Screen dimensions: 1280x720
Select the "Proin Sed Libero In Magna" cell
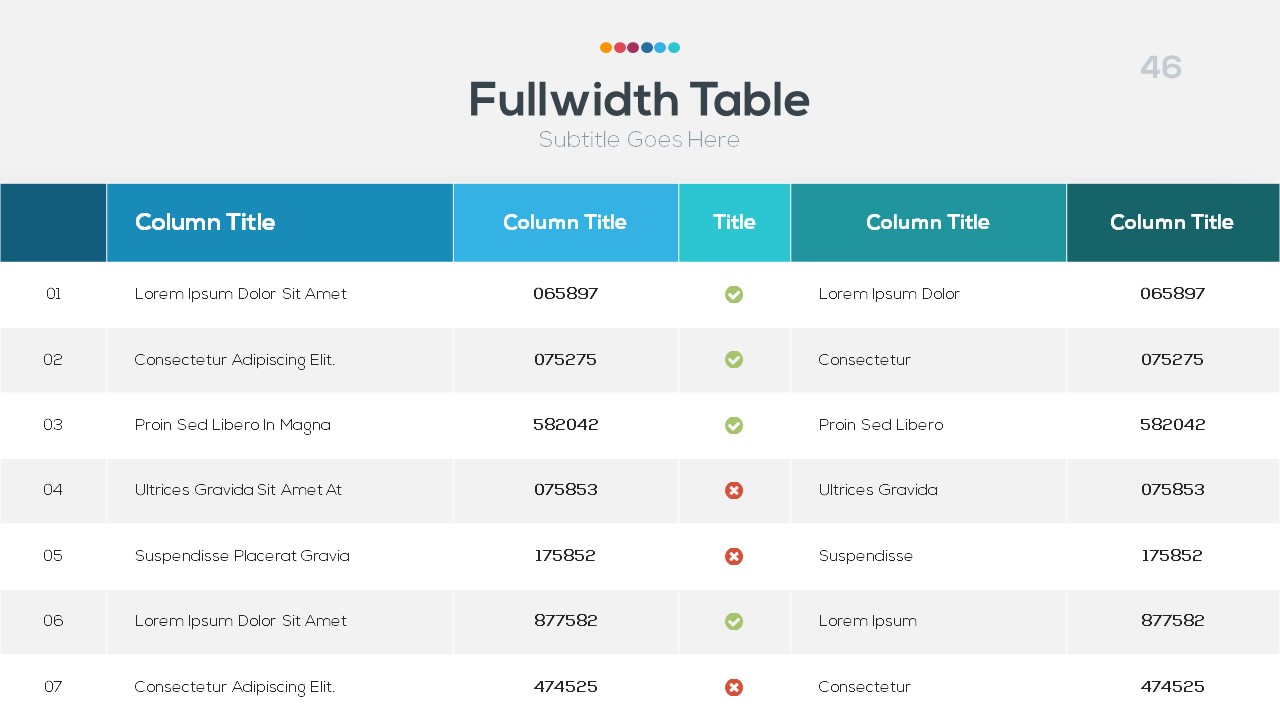tap(233, 425)
